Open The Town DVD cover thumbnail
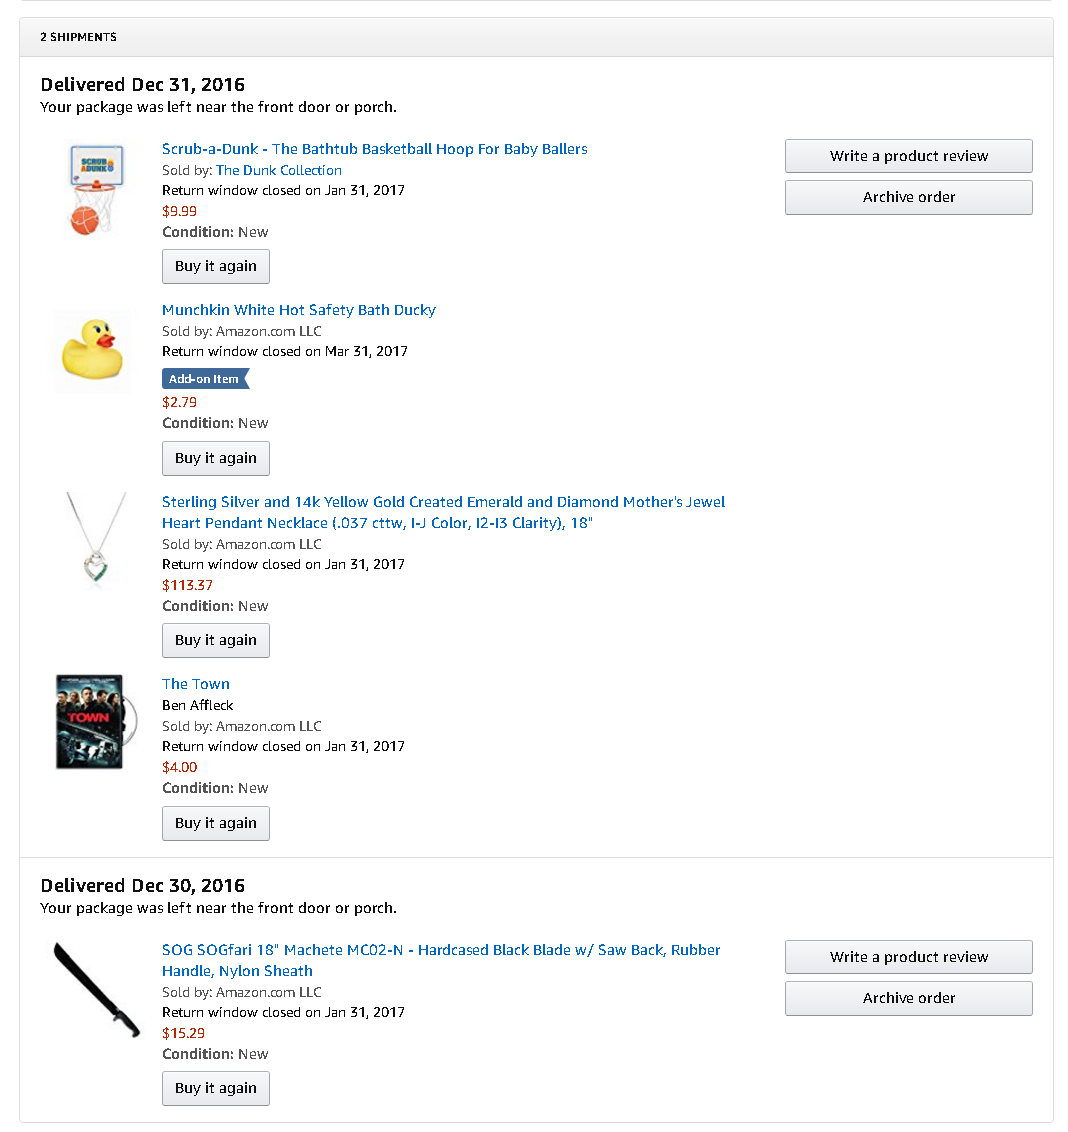 [x=90, y=721]
